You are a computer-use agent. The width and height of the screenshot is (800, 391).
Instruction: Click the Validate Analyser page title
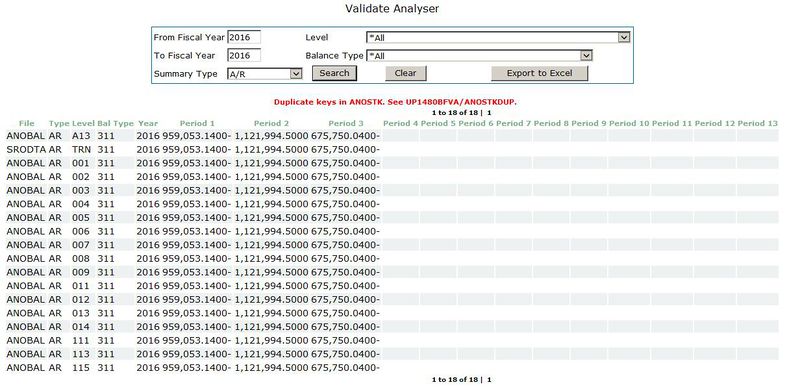click(392, 9)
